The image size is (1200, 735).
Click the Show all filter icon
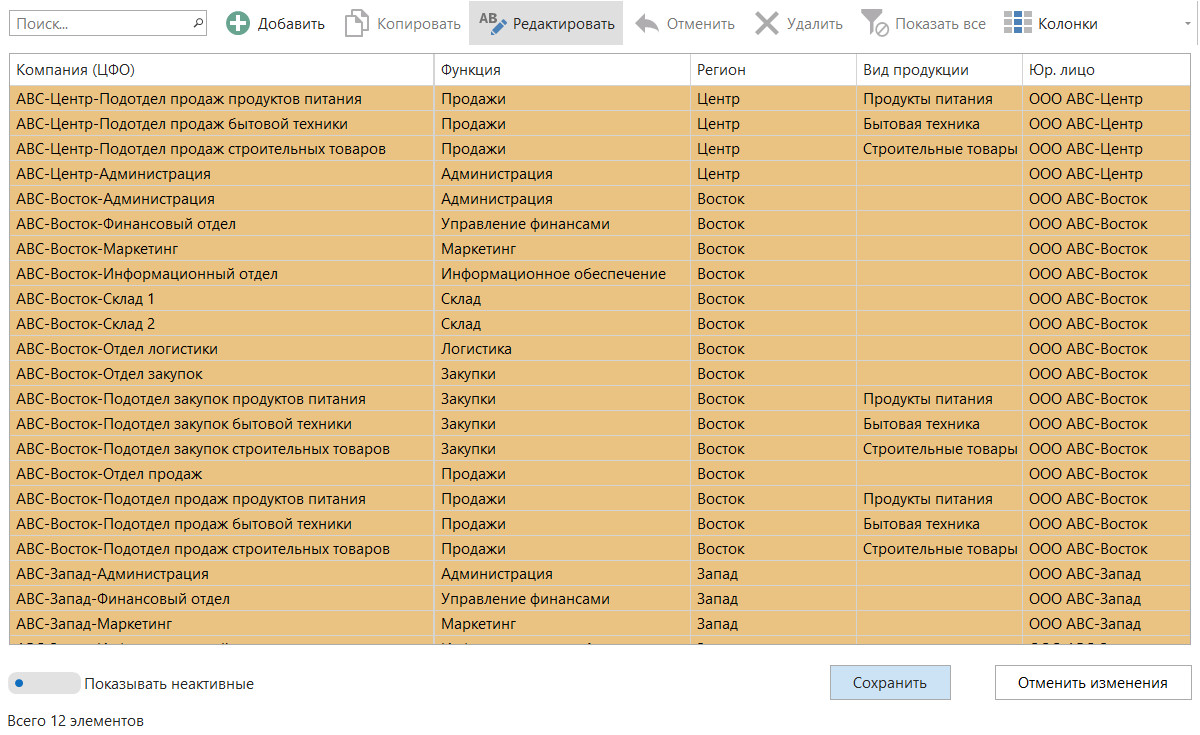click(x=875, y=24)
